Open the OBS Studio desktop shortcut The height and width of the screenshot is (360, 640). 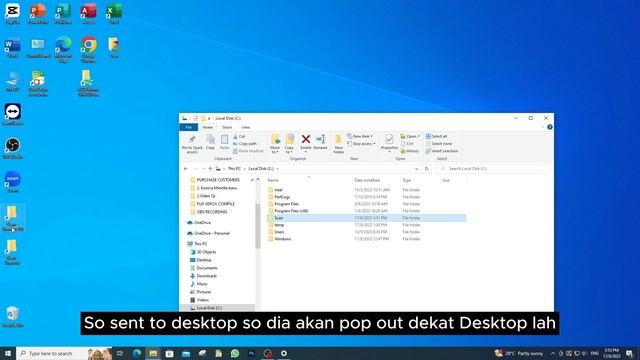click(13, 148)
